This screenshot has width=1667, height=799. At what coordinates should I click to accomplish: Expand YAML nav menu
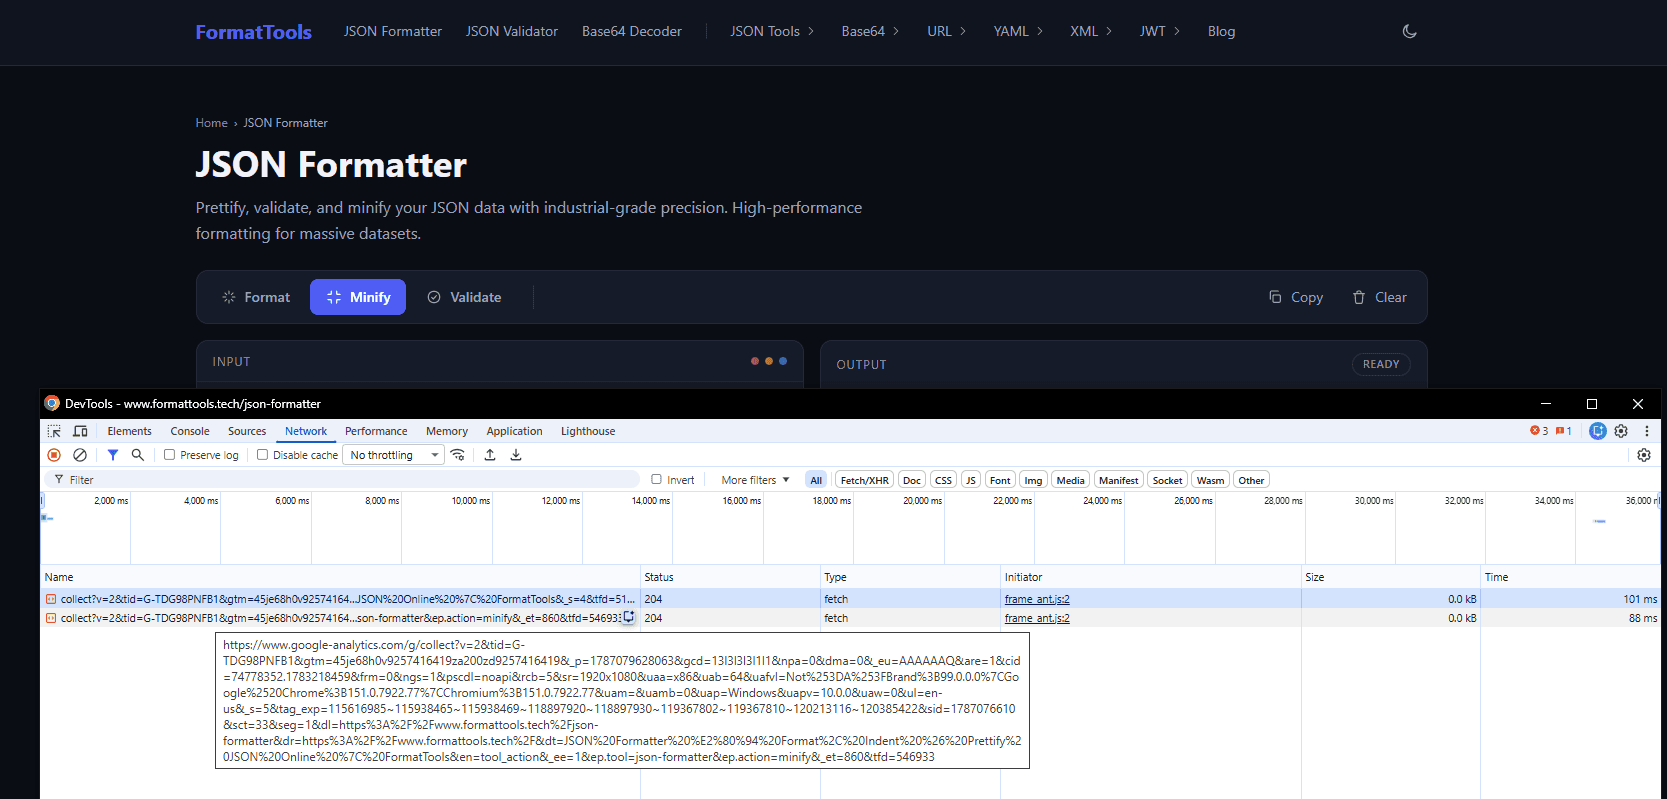click(x=1018, y=31)
